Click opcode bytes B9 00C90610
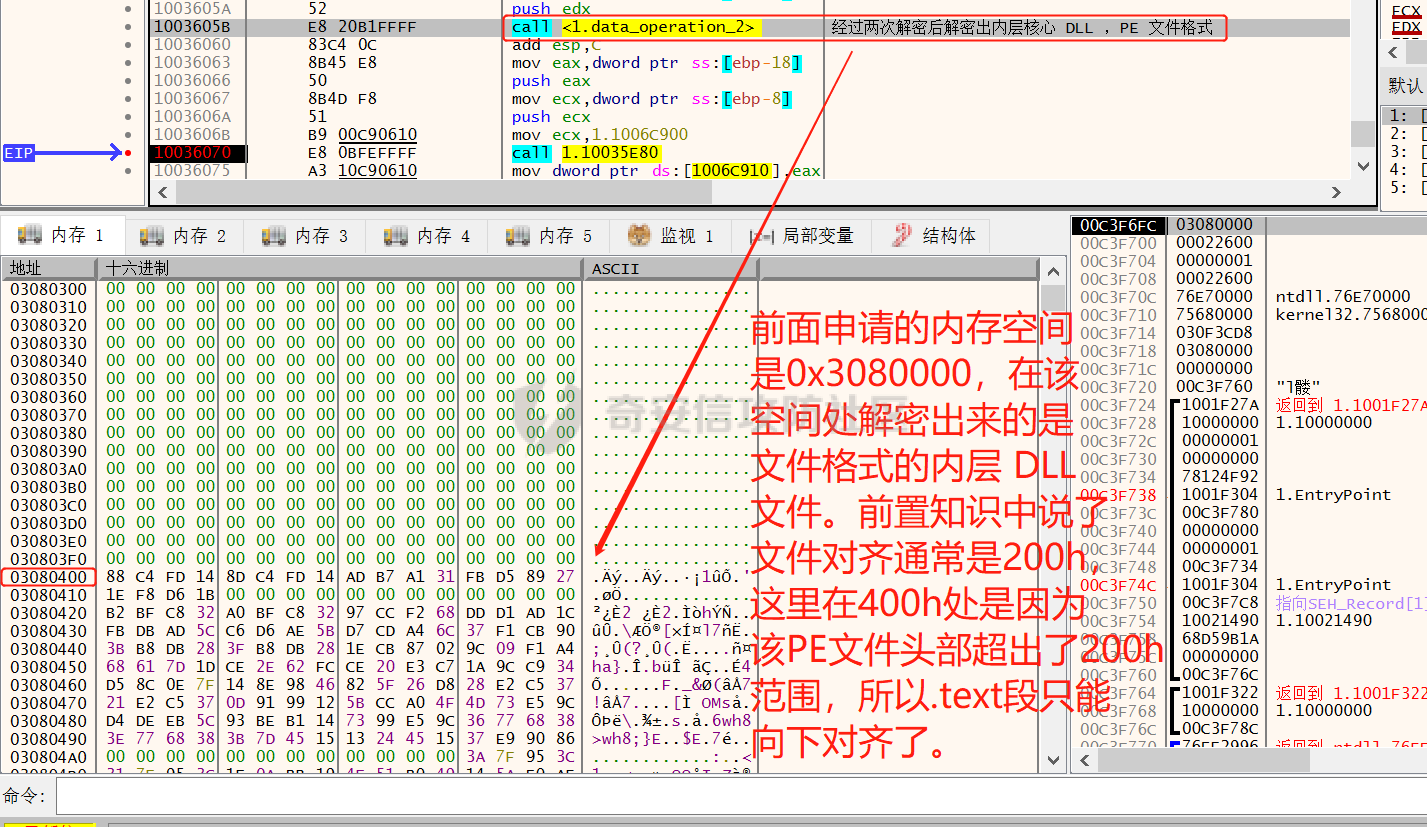Screen dimensions: 1427x827 tap(362, 135)
